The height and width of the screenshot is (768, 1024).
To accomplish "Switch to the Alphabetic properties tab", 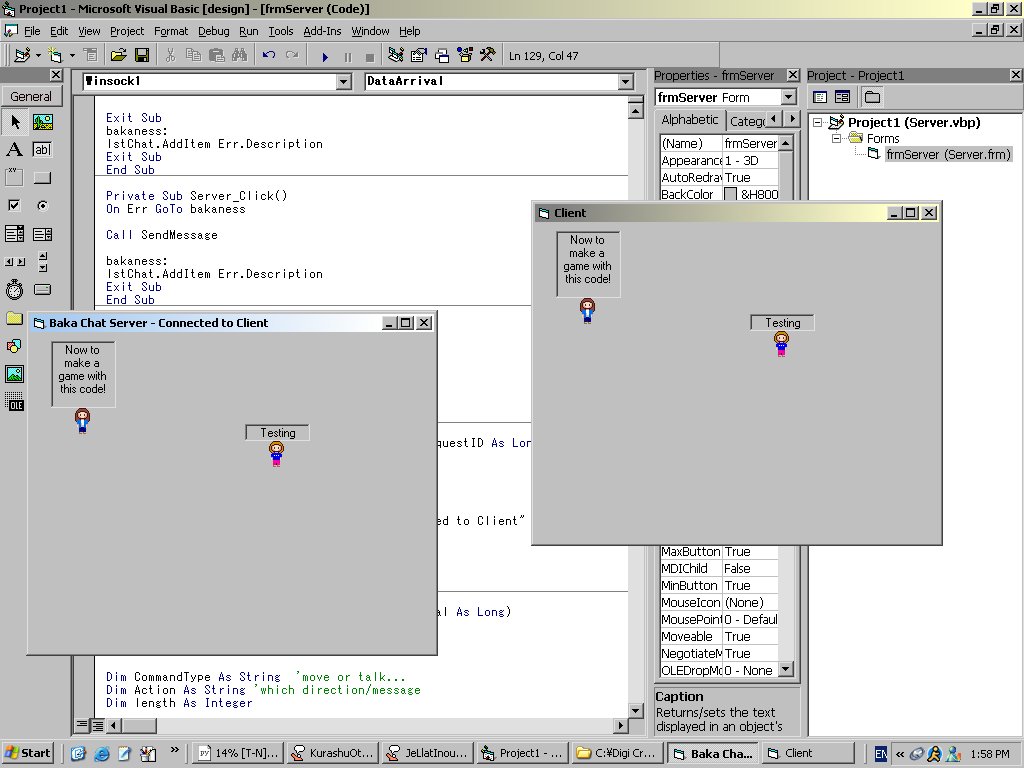I will pos(689,120).
